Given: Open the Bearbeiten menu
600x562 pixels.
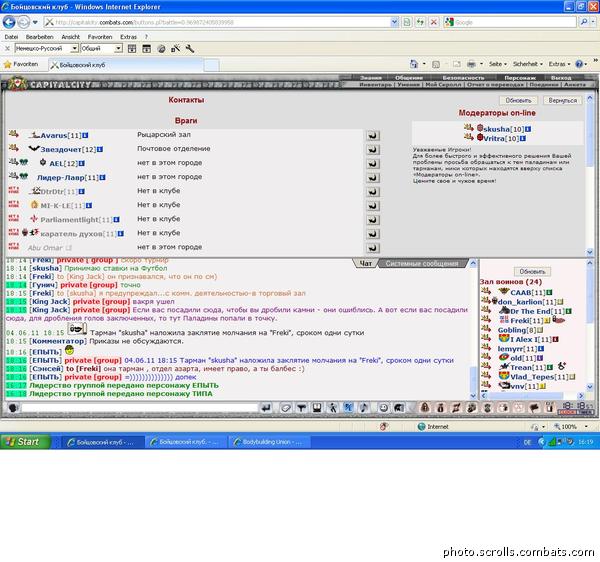Looking at the screenshot, I should [39, 37].
